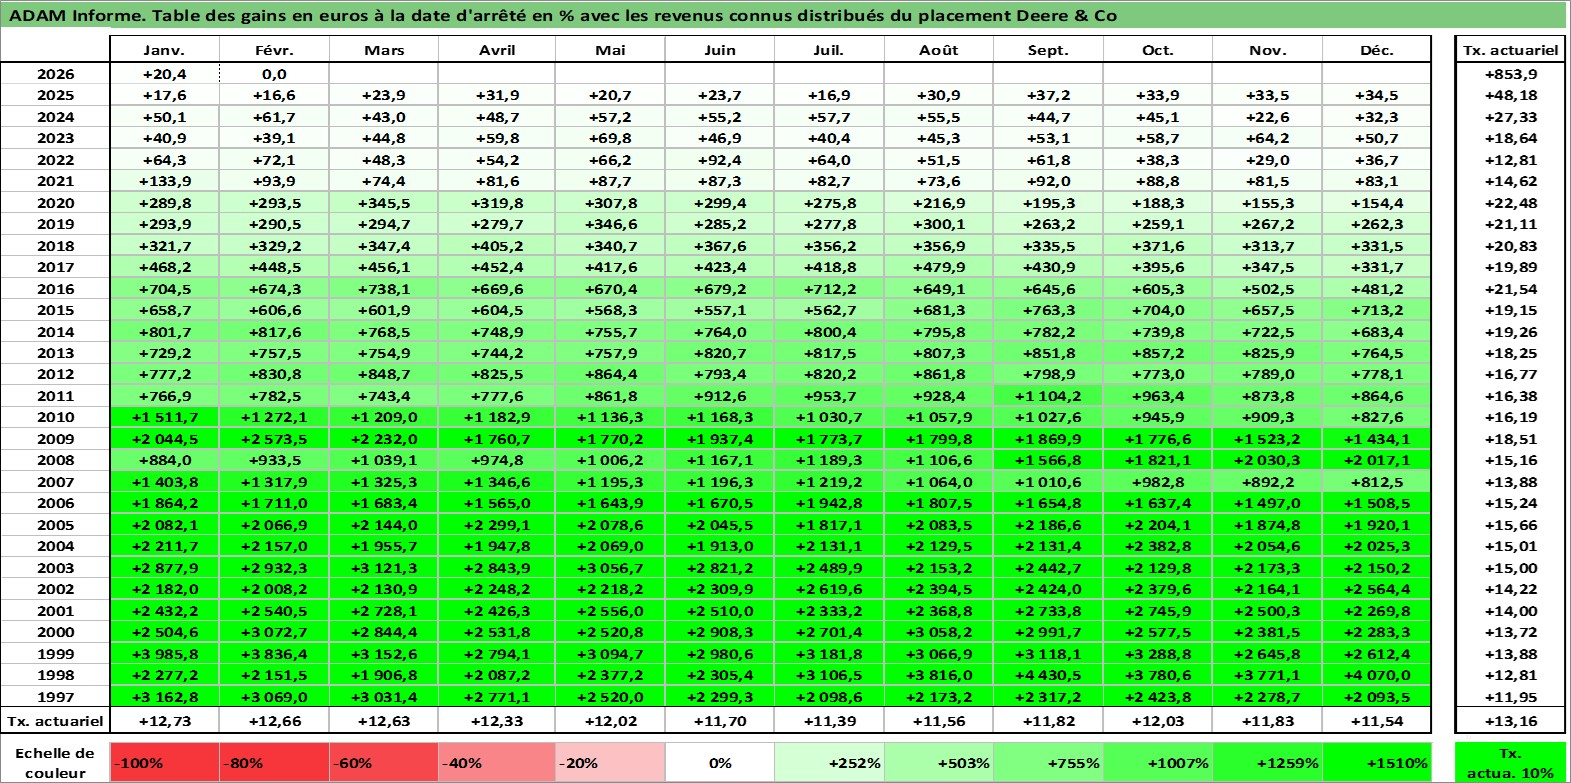Click the Mai column header

610,50
